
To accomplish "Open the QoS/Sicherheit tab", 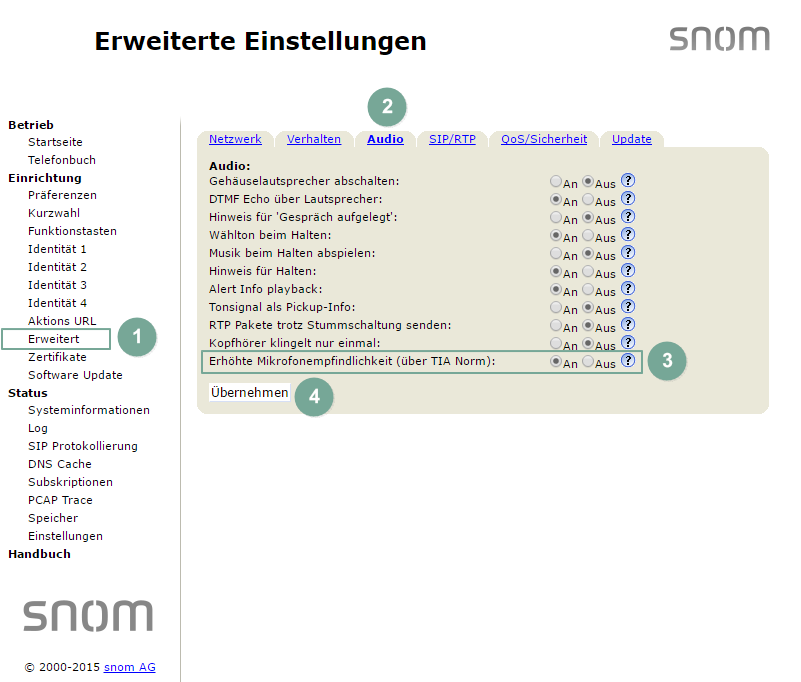I will tap(544, 139).
